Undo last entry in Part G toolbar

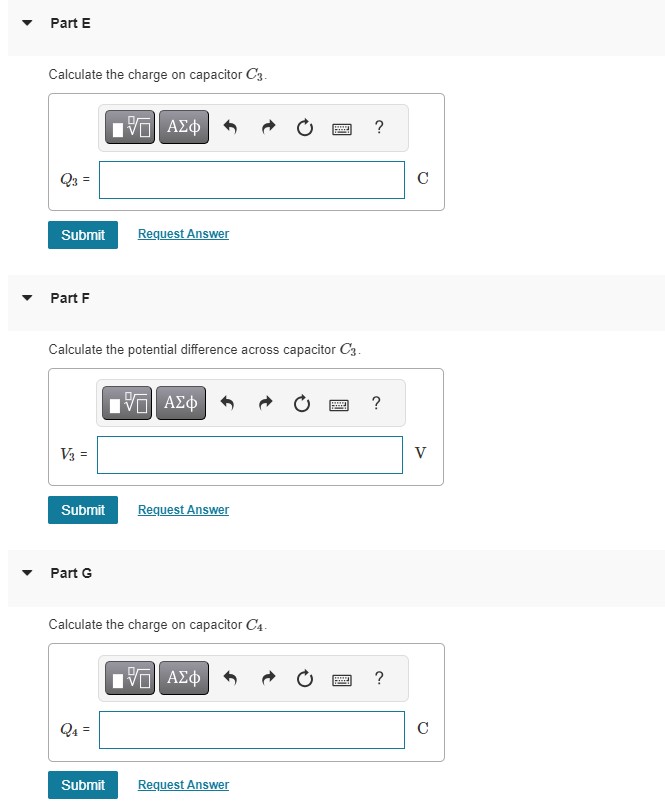[x=230, y=678]
